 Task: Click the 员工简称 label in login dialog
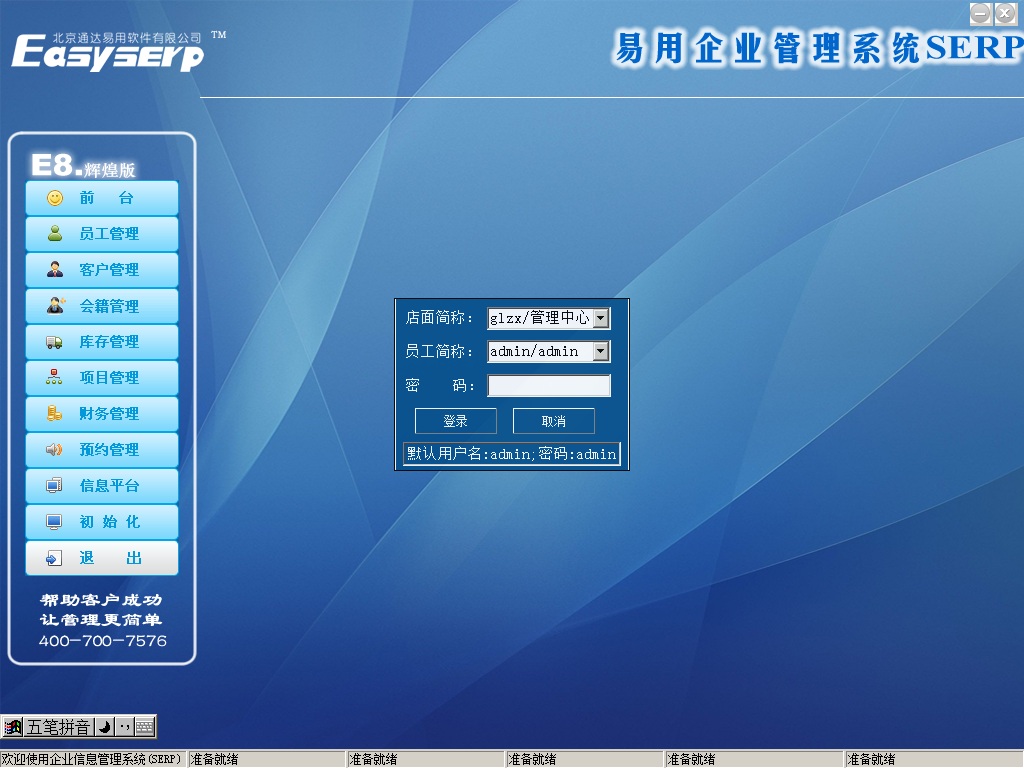click(x=439, y=351)
